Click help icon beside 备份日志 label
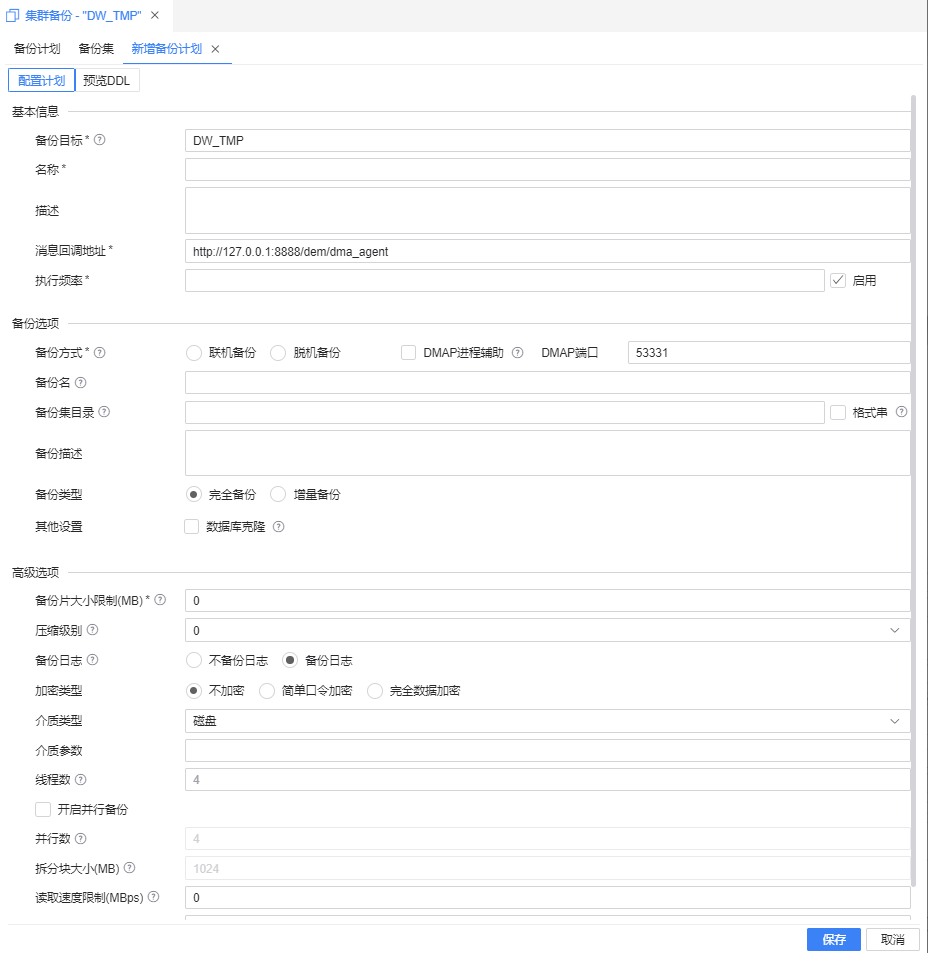Screen dimensions: 928x953 click(x=92, y=659)
